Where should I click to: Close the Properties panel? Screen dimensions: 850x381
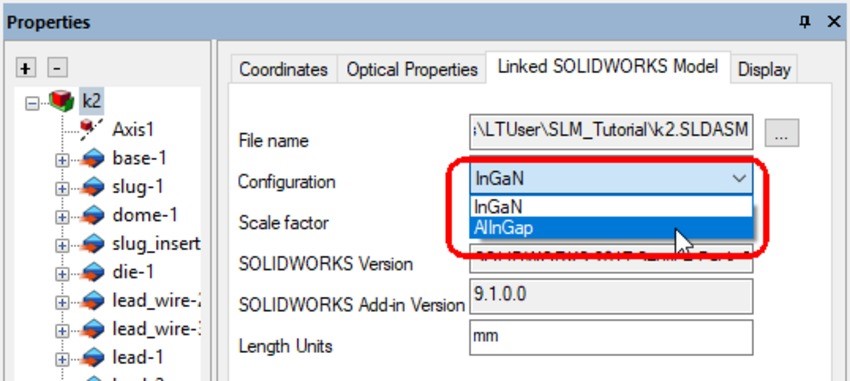click(834, 22)
